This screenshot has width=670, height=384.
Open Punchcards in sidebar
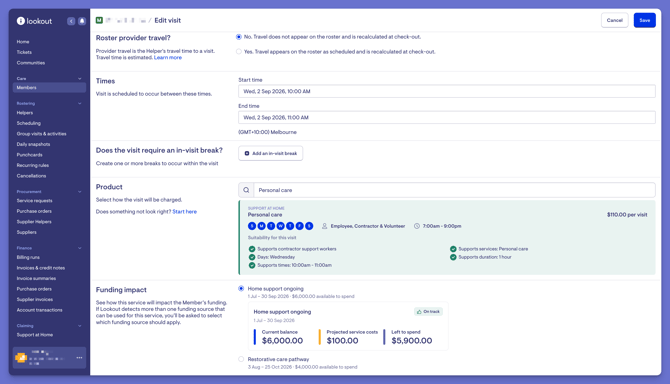pyautogui.click(x=29, y=155)
